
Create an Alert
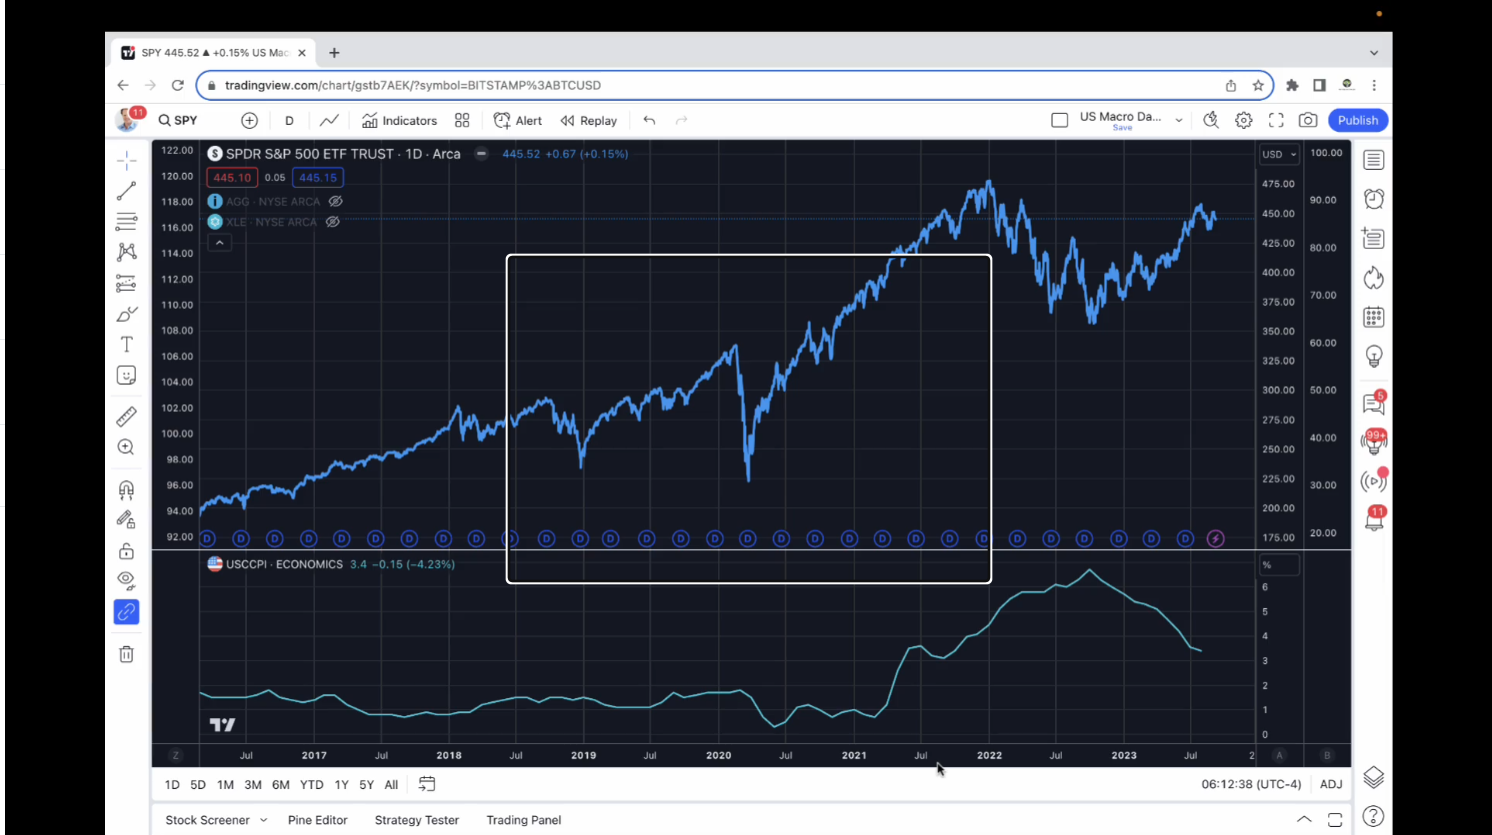(x=518, y=120)
